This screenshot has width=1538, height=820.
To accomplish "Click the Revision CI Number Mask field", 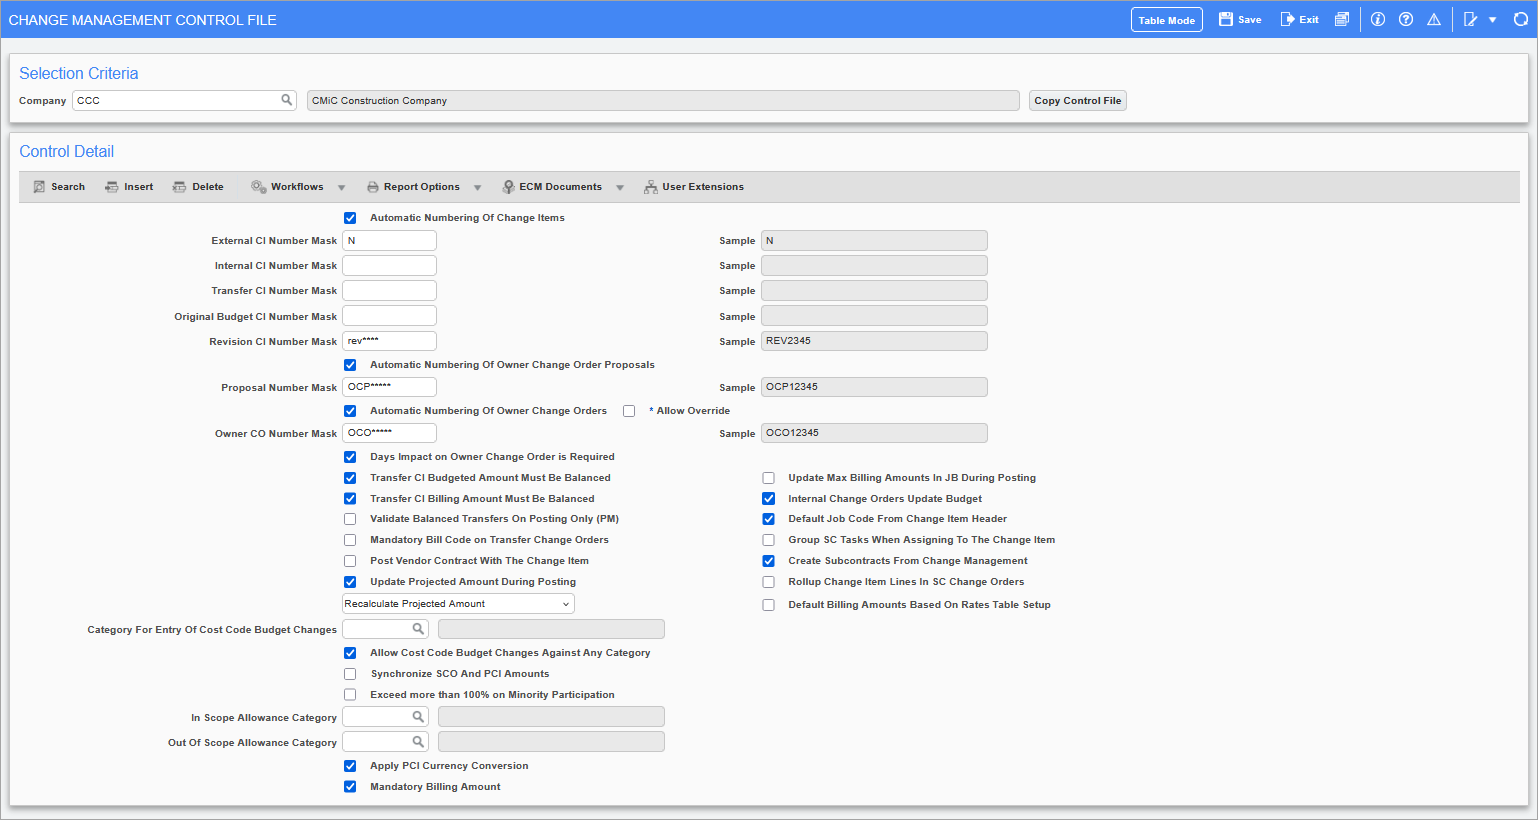I will tap(389, 341).
